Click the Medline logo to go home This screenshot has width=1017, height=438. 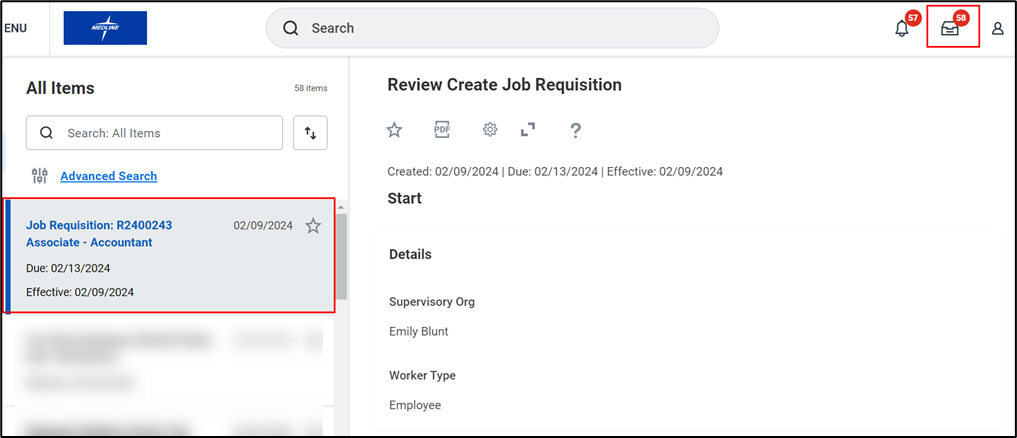pos(105,28)
